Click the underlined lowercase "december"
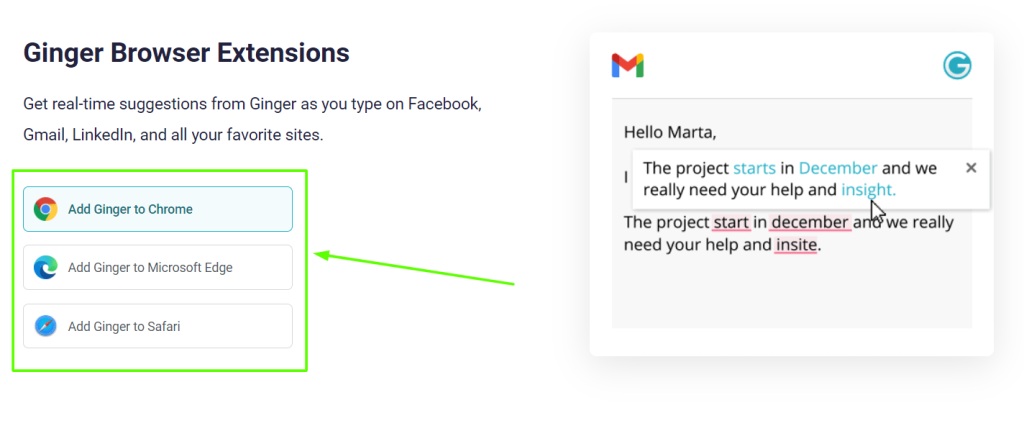1024x426 pixels. [810, 222]
